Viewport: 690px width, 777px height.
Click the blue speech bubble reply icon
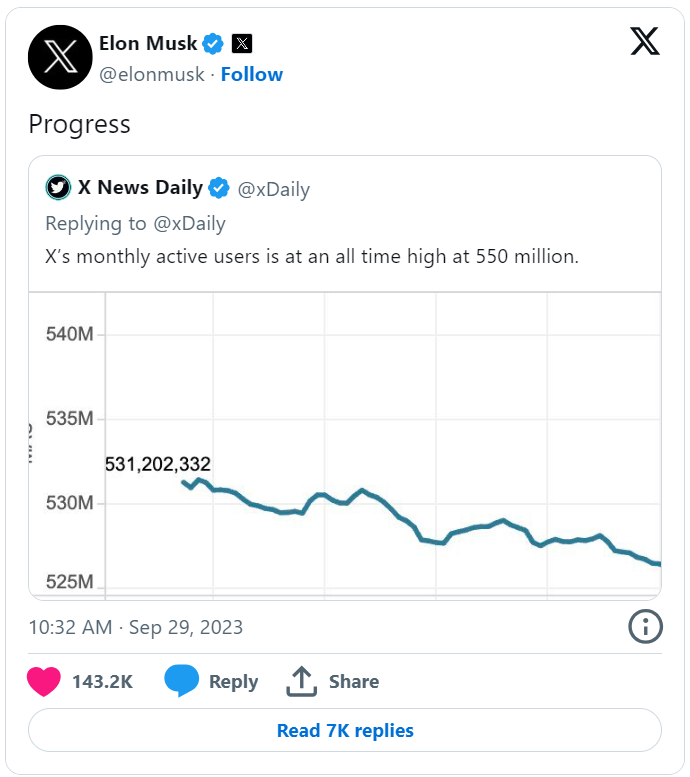coord(181,681)
